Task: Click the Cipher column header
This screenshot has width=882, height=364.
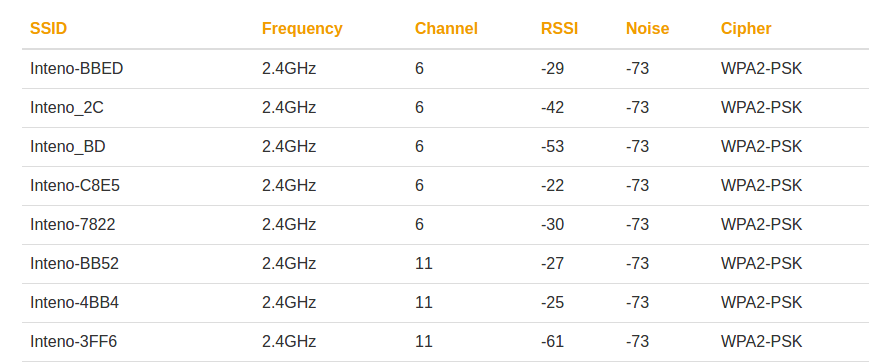Action: coord(746,29)
